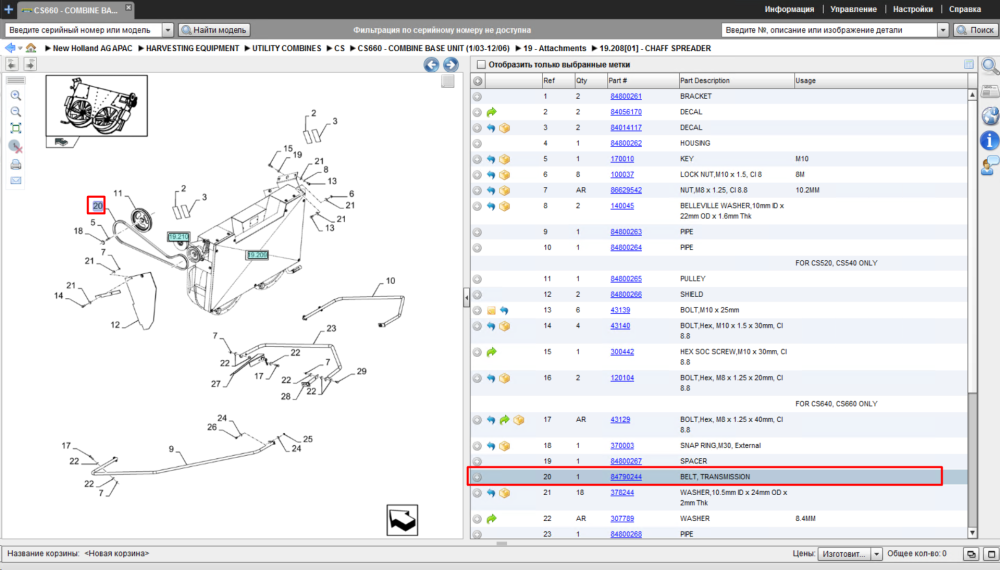Open the 'Информация' menu
Screen dimensions: 1000x570
tap(790, 10)
